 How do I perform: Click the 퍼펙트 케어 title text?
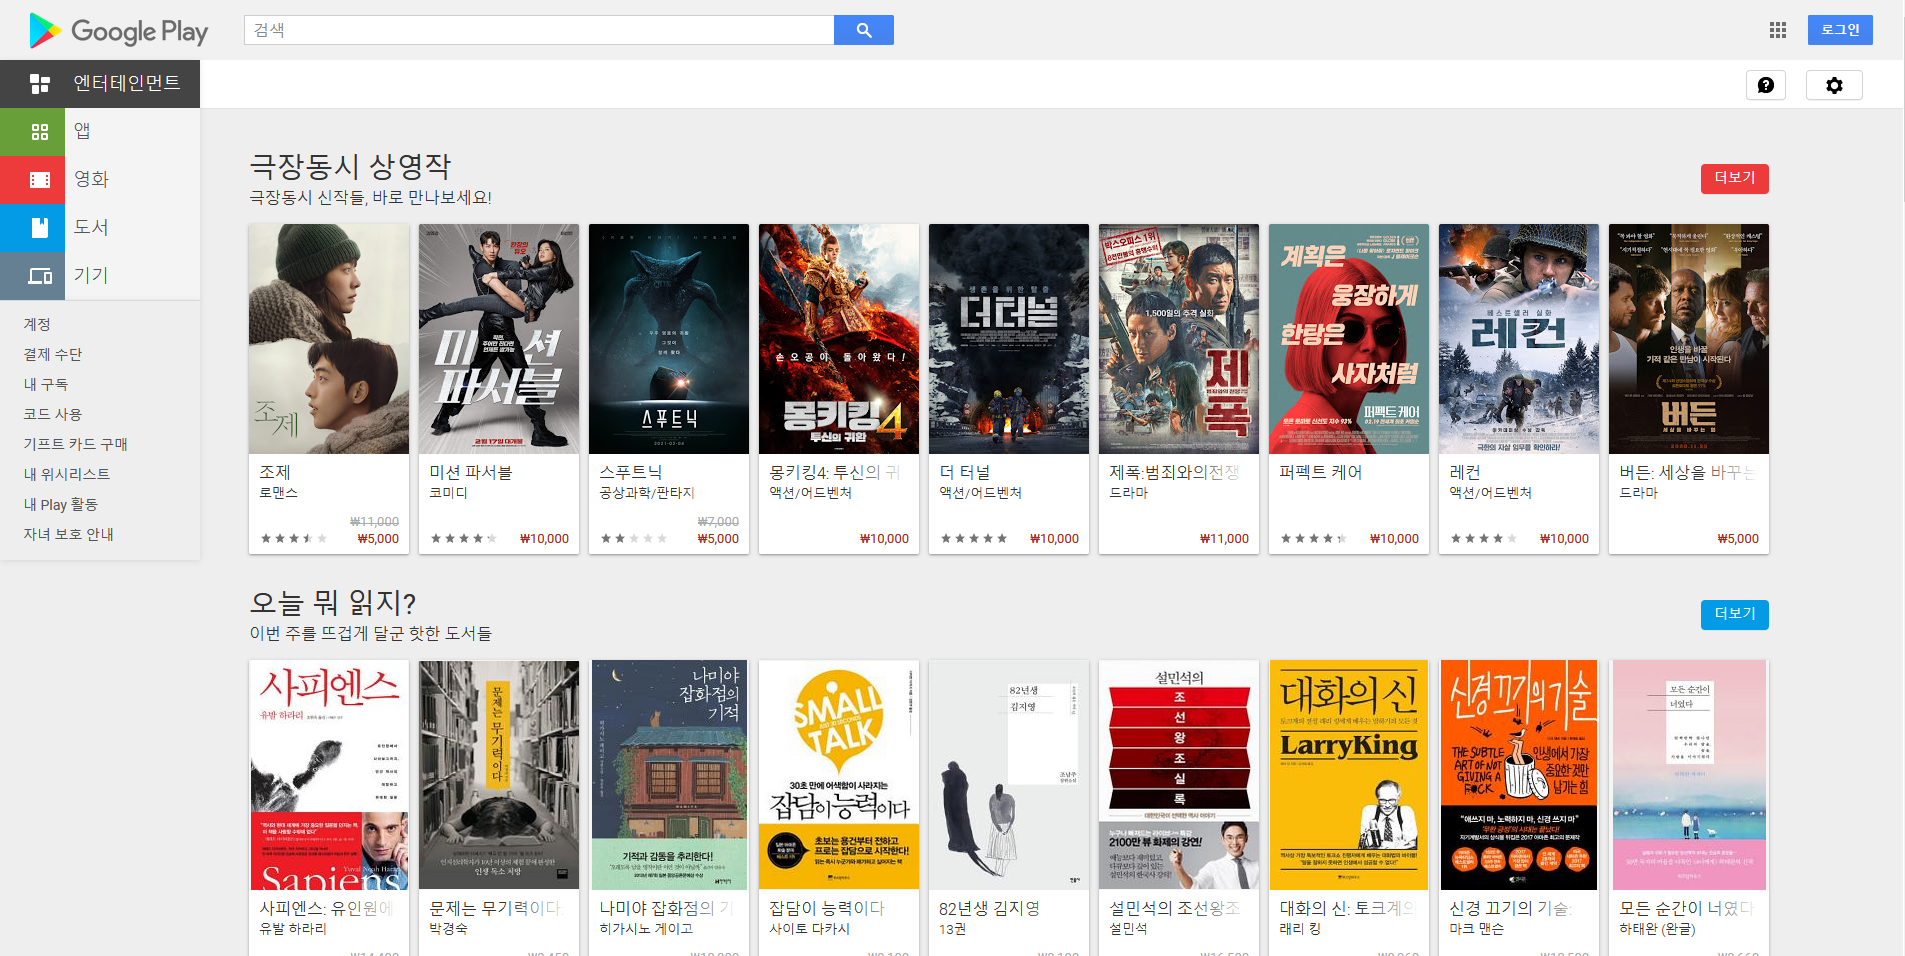tap(1320, 472)
